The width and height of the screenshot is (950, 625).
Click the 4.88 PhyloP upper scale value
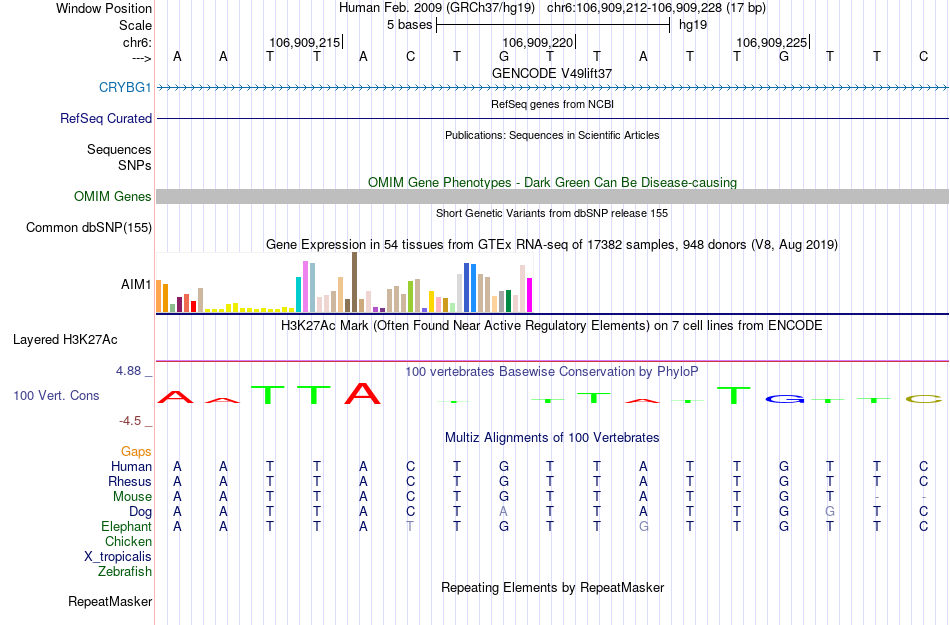pos(128,371)
